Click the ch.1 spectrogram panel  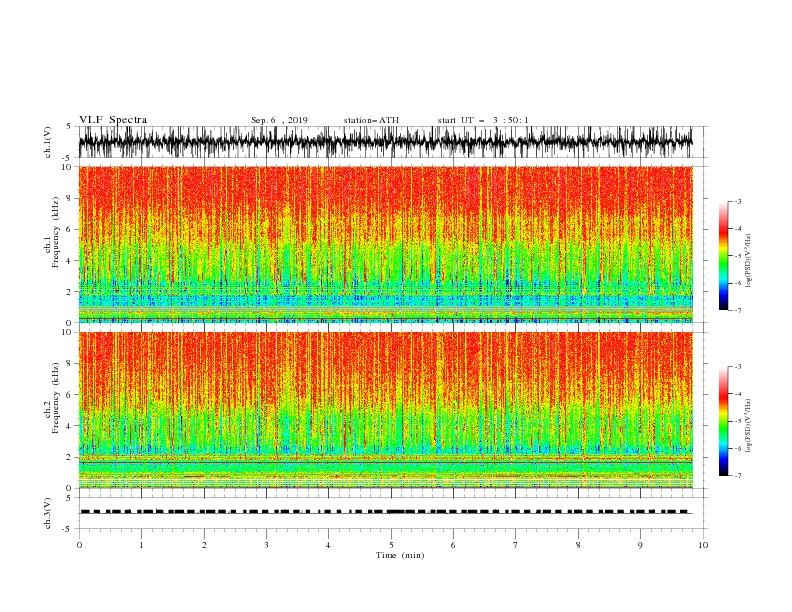(x=385, y=244)
